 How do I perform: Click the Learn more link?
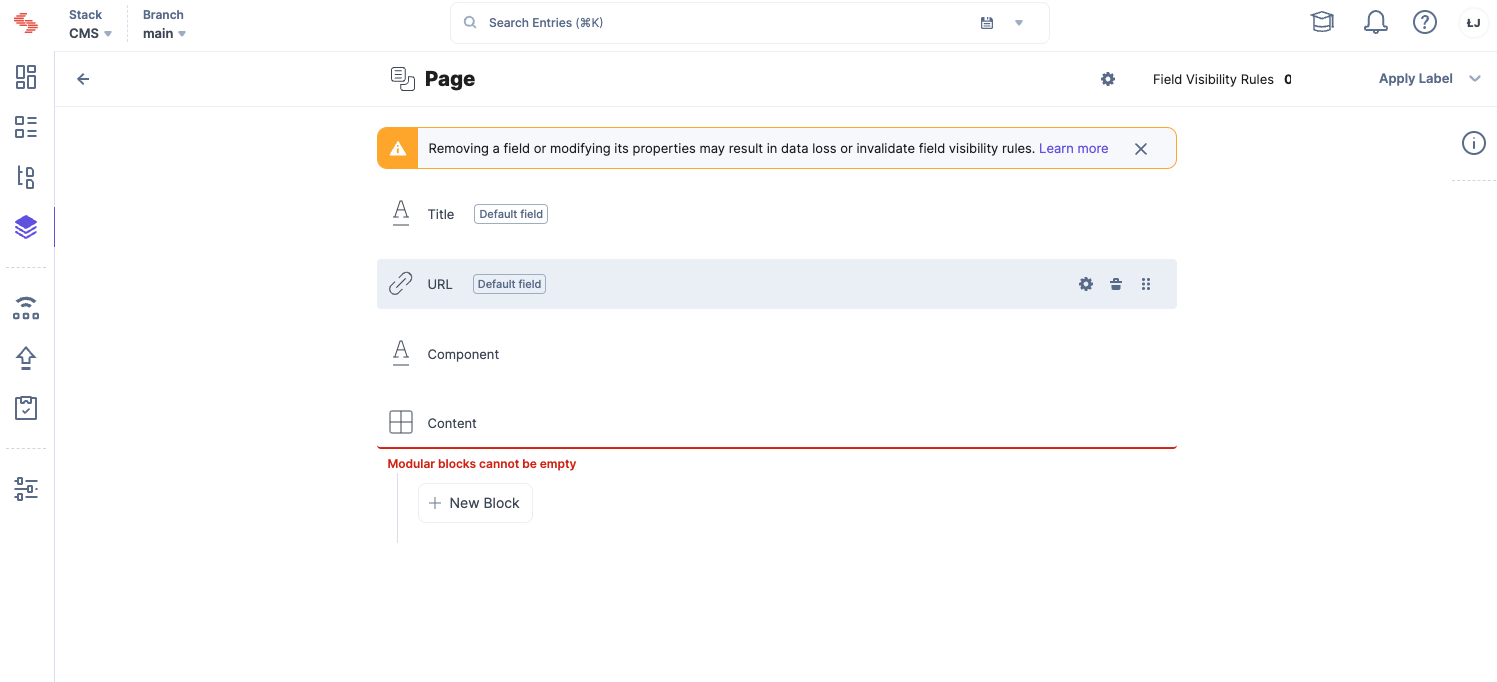pos(1073,148)
